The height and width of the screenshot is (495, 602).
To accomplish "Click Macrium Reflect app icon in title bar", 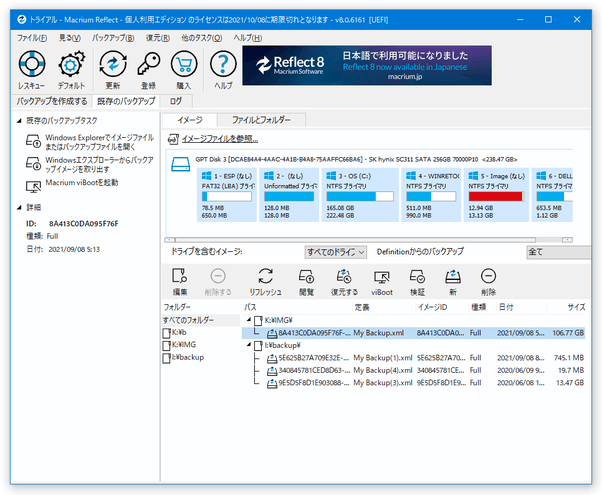I will (22, 20).
